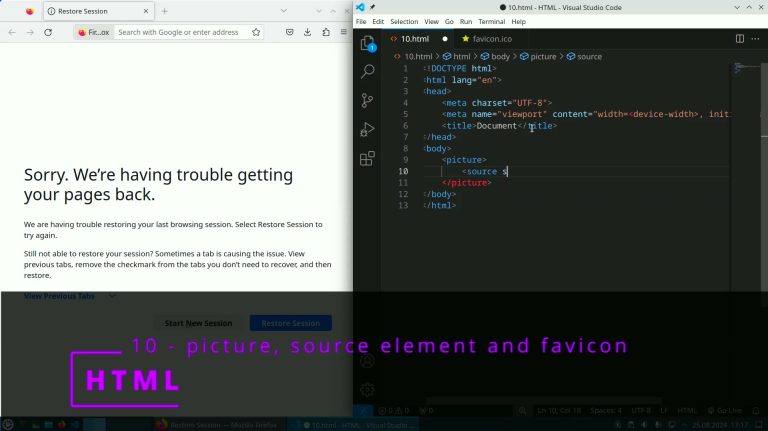Open VS Code Manage gear menu
The height and width of the screenshot is (431, 768).
pyautogui.click(x=367, y=390)
